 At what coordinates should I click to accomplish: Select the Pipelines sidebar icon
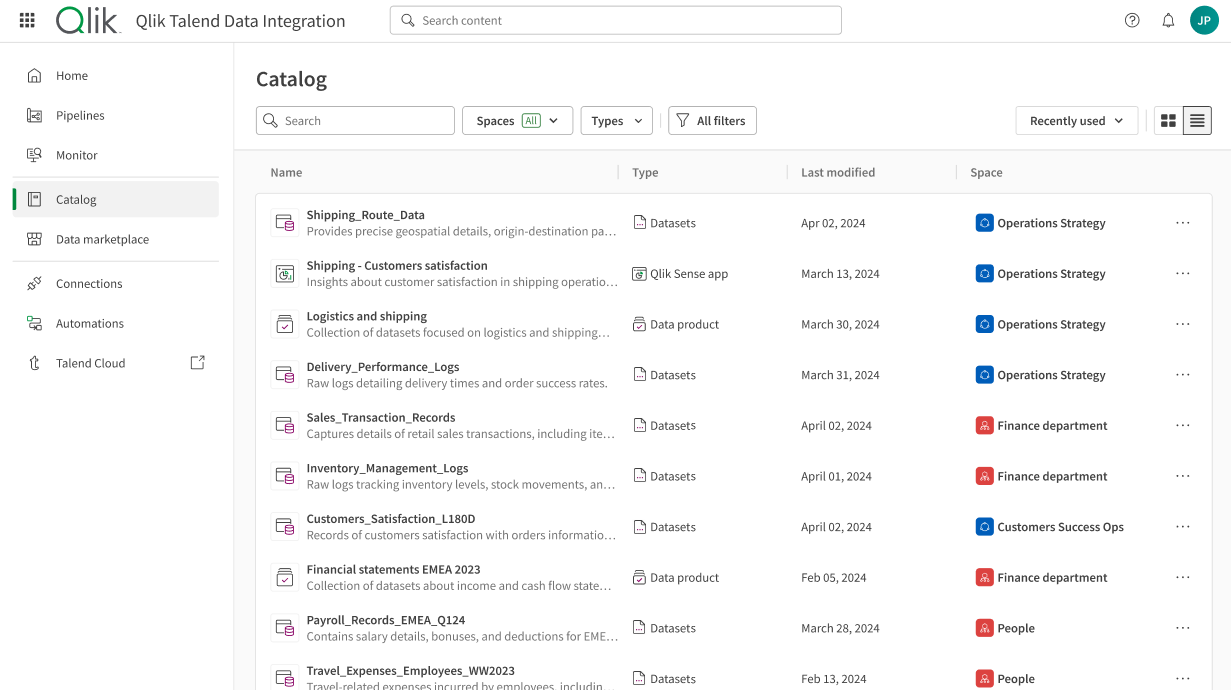(x=36, y=115)
